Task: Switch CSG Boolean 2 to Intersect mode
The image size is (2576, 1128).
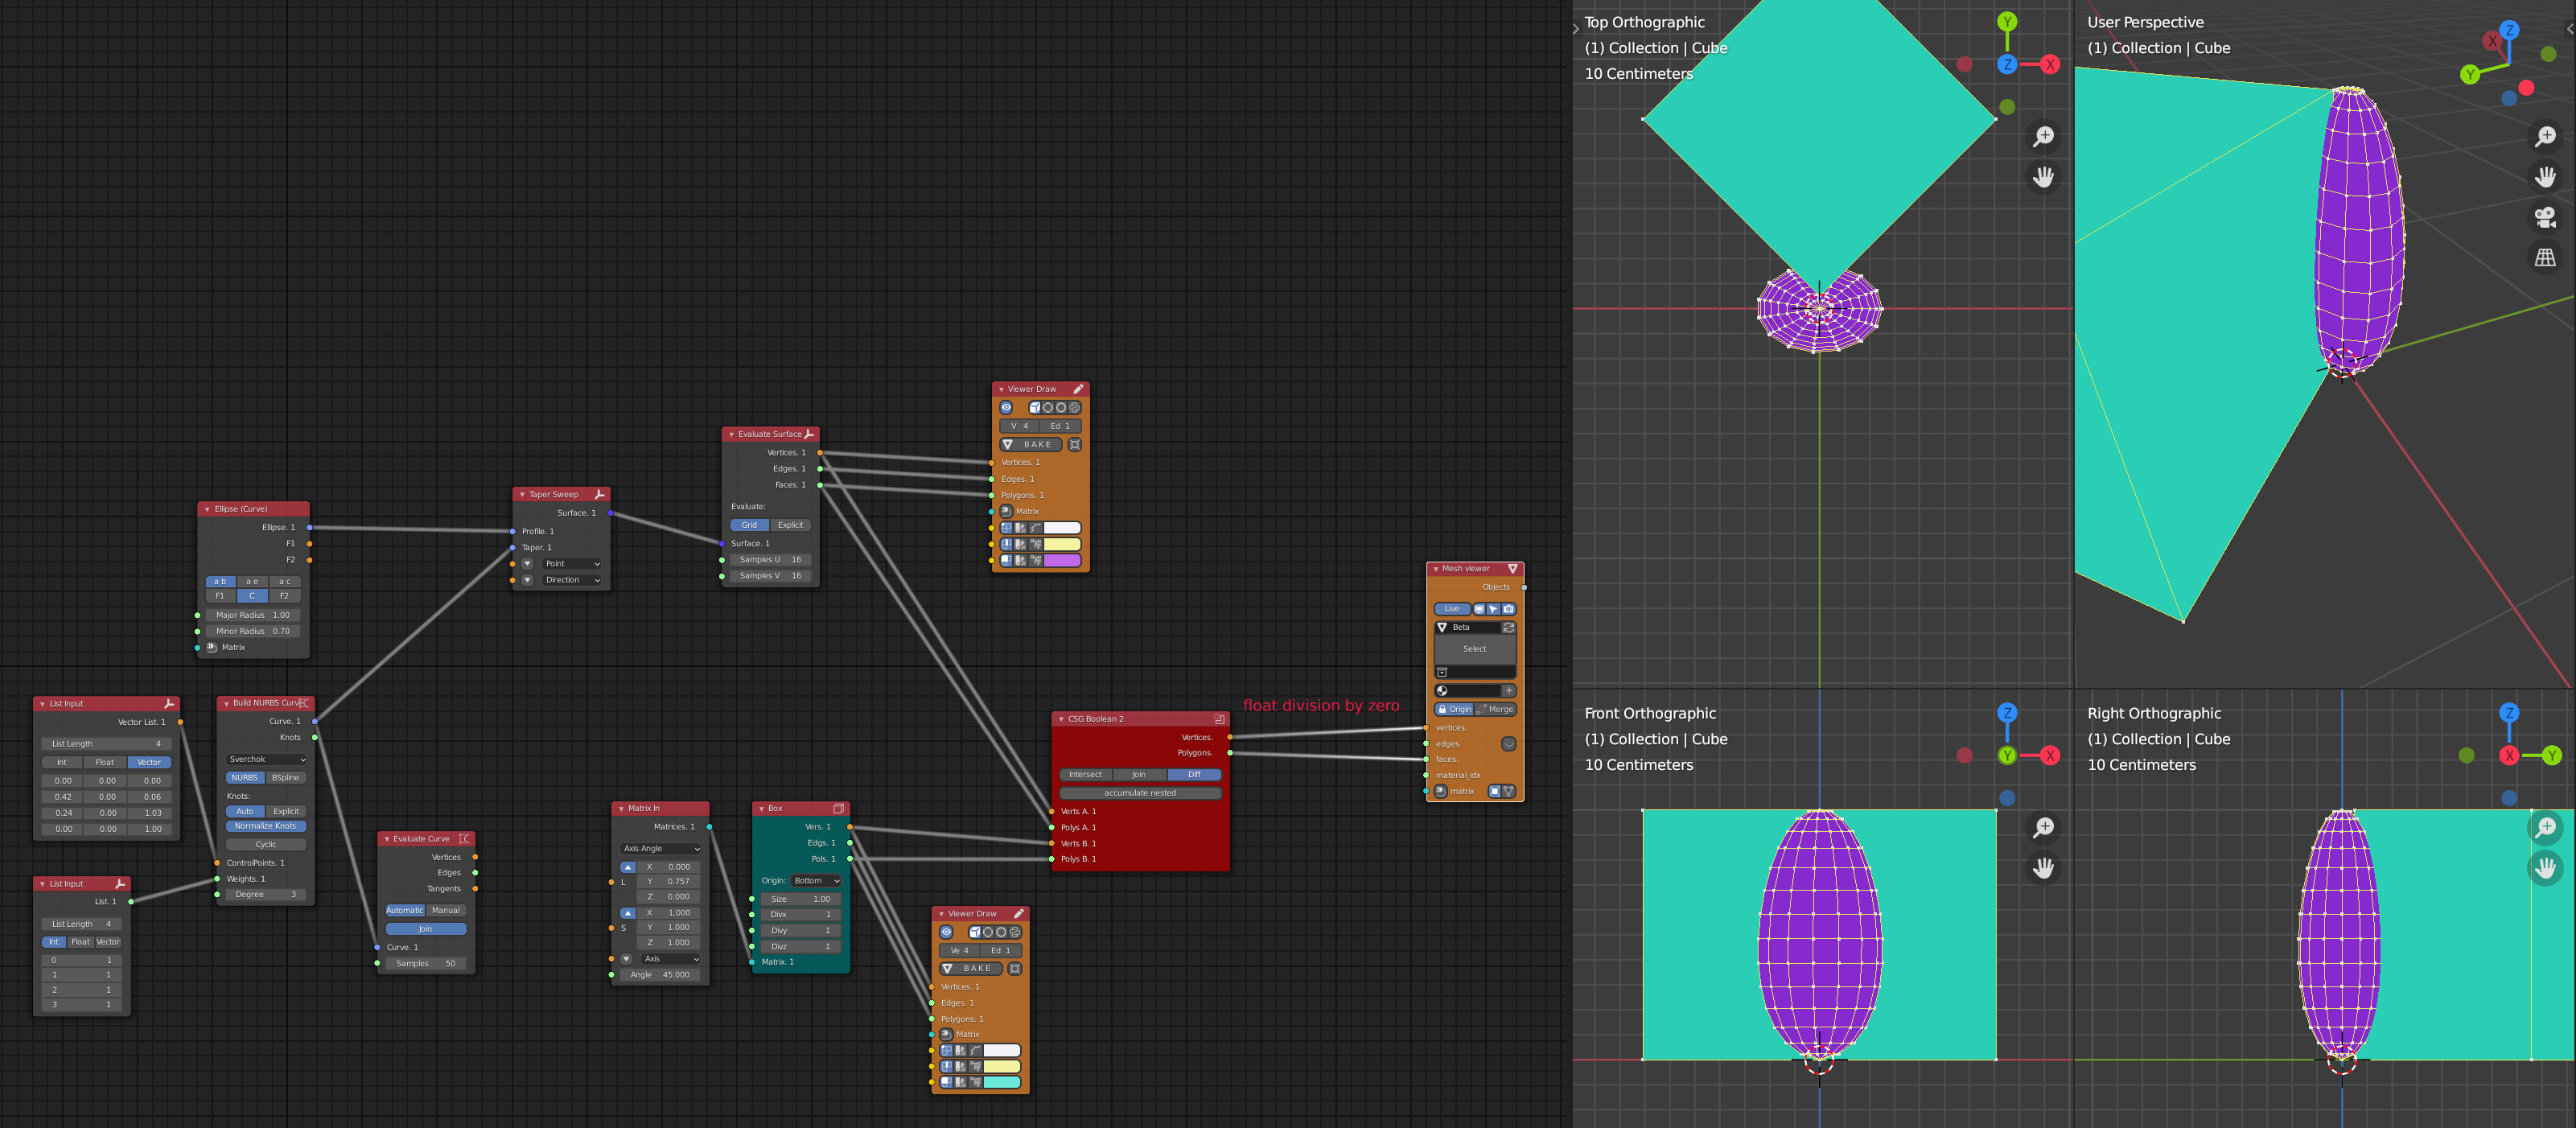Action: [1085, 774]
